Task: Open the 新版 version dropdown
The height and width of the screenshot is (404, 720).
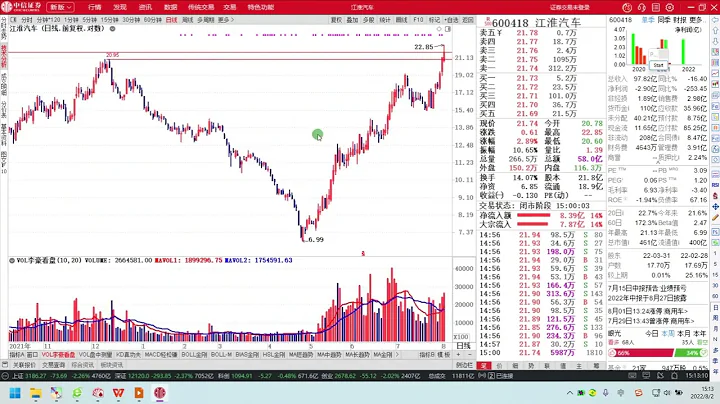Action: point(60,7)
